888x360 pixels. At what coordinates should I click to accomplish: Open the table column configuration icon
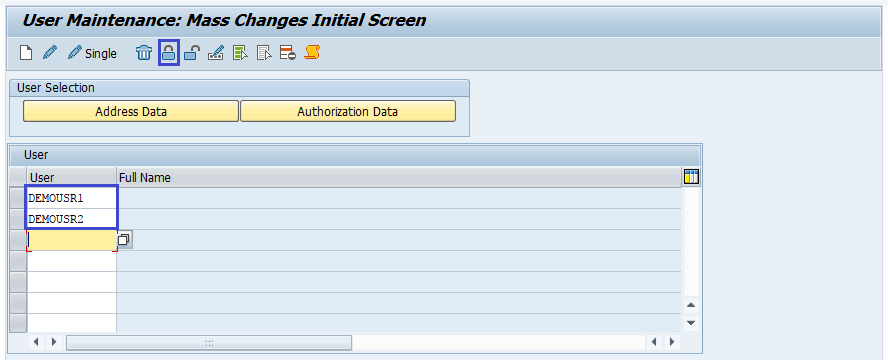pyautogui.click(x=691, y=177)
